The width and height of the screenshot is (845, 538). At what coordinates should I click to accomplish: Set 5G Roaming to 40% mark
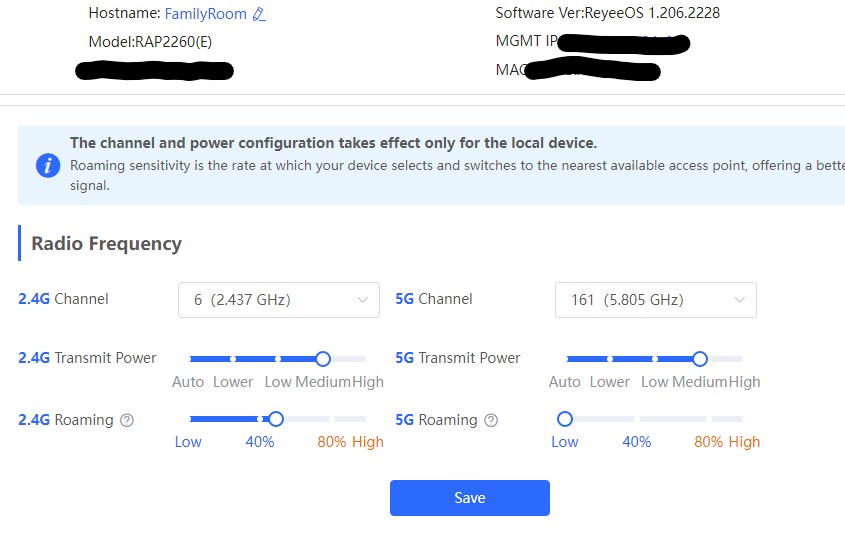point(637,419)
